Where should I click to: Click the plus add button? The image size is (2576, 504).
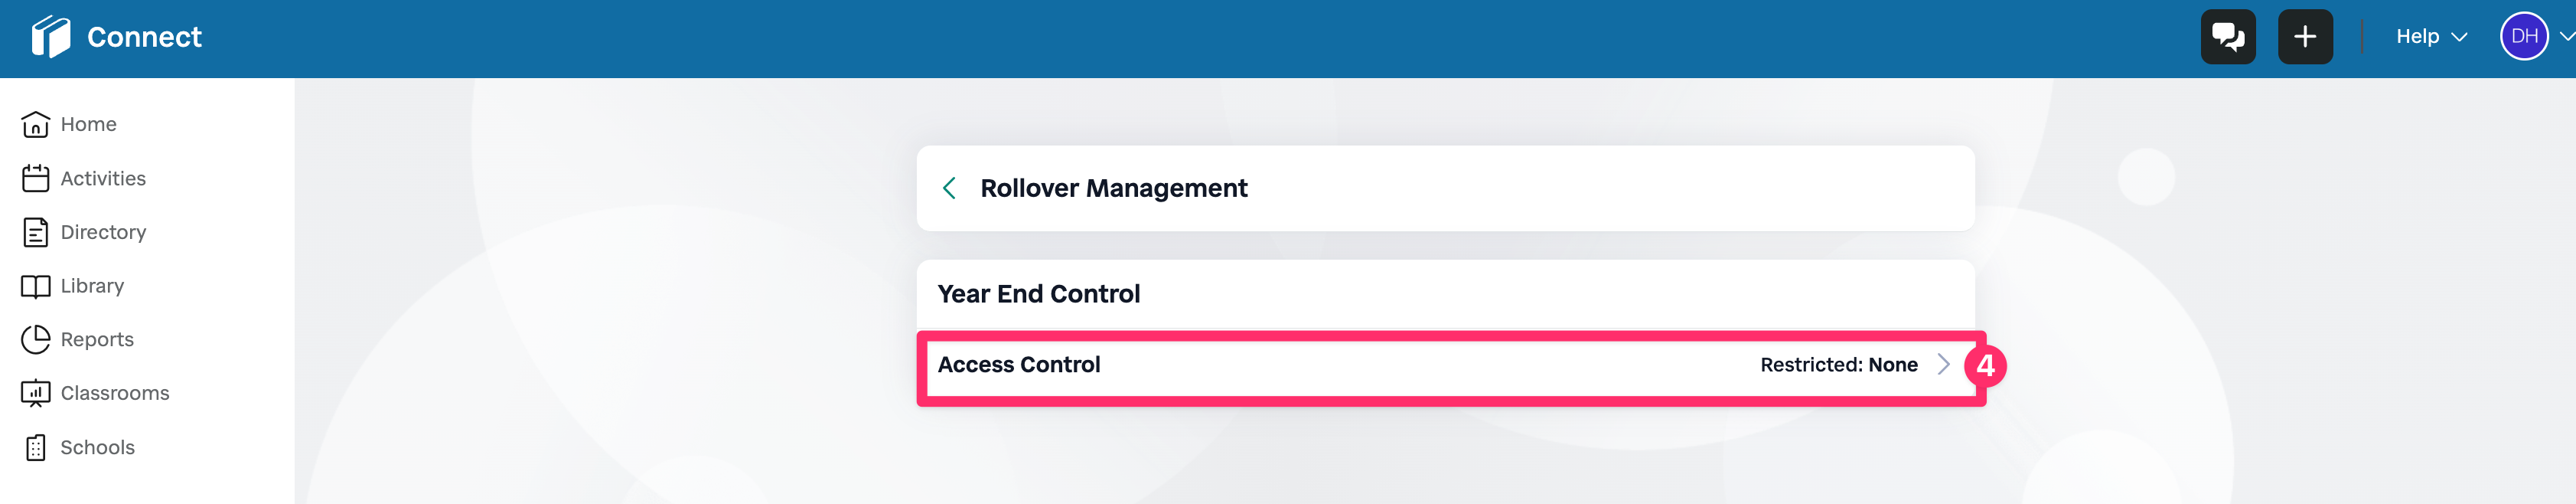[x=2304, y=37]
